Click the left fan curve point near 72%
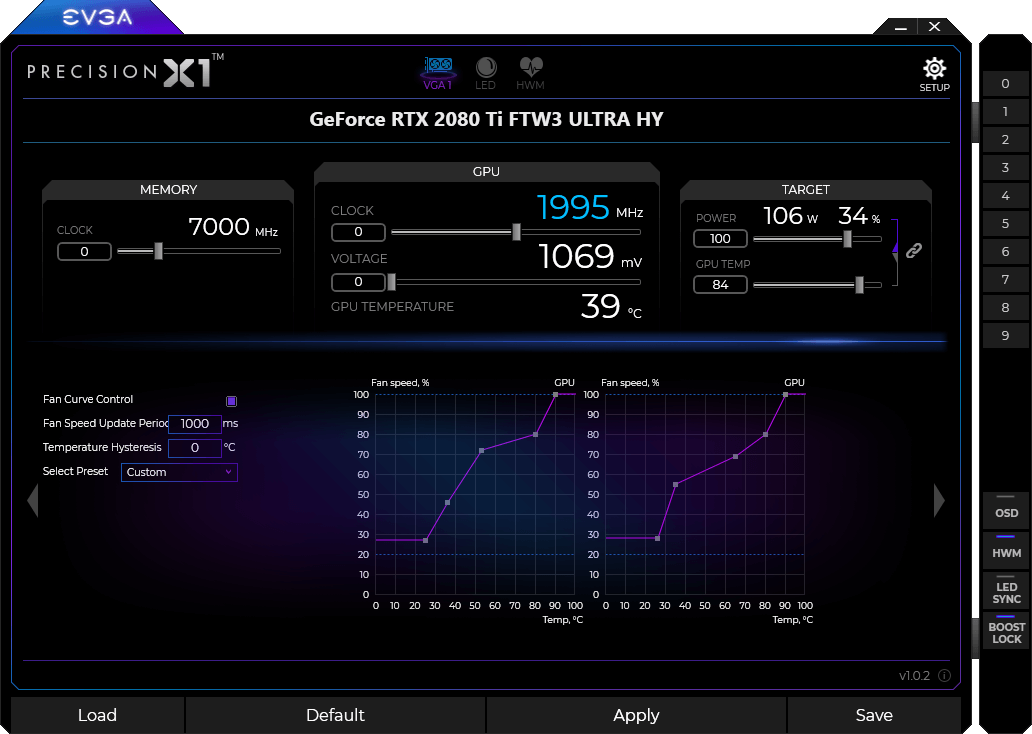1032x734 pixels. pyautogui.click(x=482, y=450)
